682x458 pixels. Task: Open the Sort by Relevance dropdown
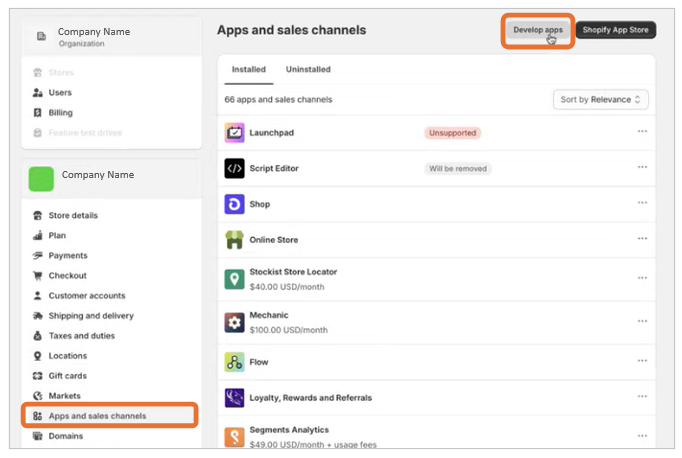point(600,100)
